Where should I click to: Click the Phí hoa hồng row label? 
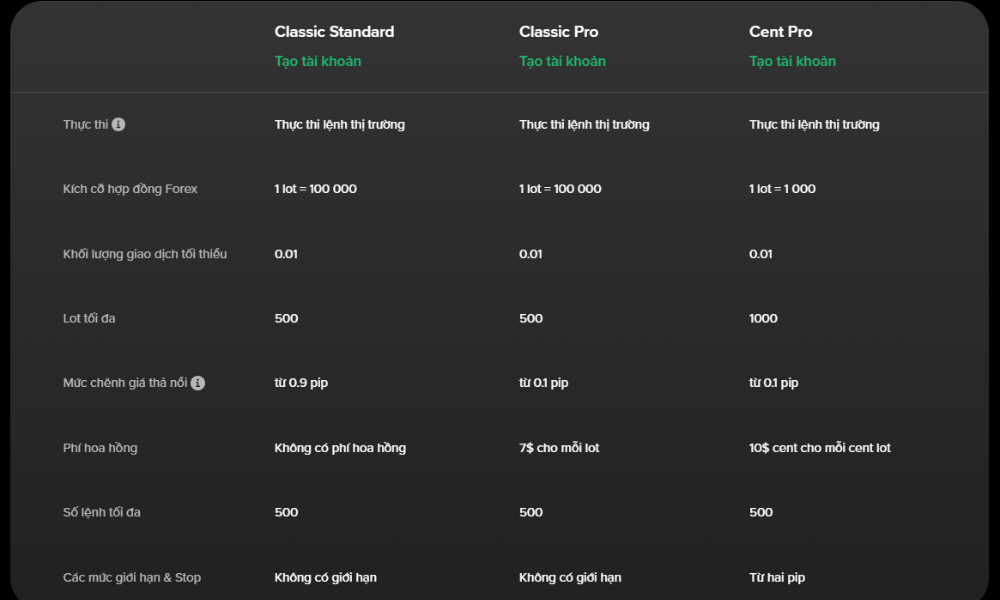(x=100, y=448)
